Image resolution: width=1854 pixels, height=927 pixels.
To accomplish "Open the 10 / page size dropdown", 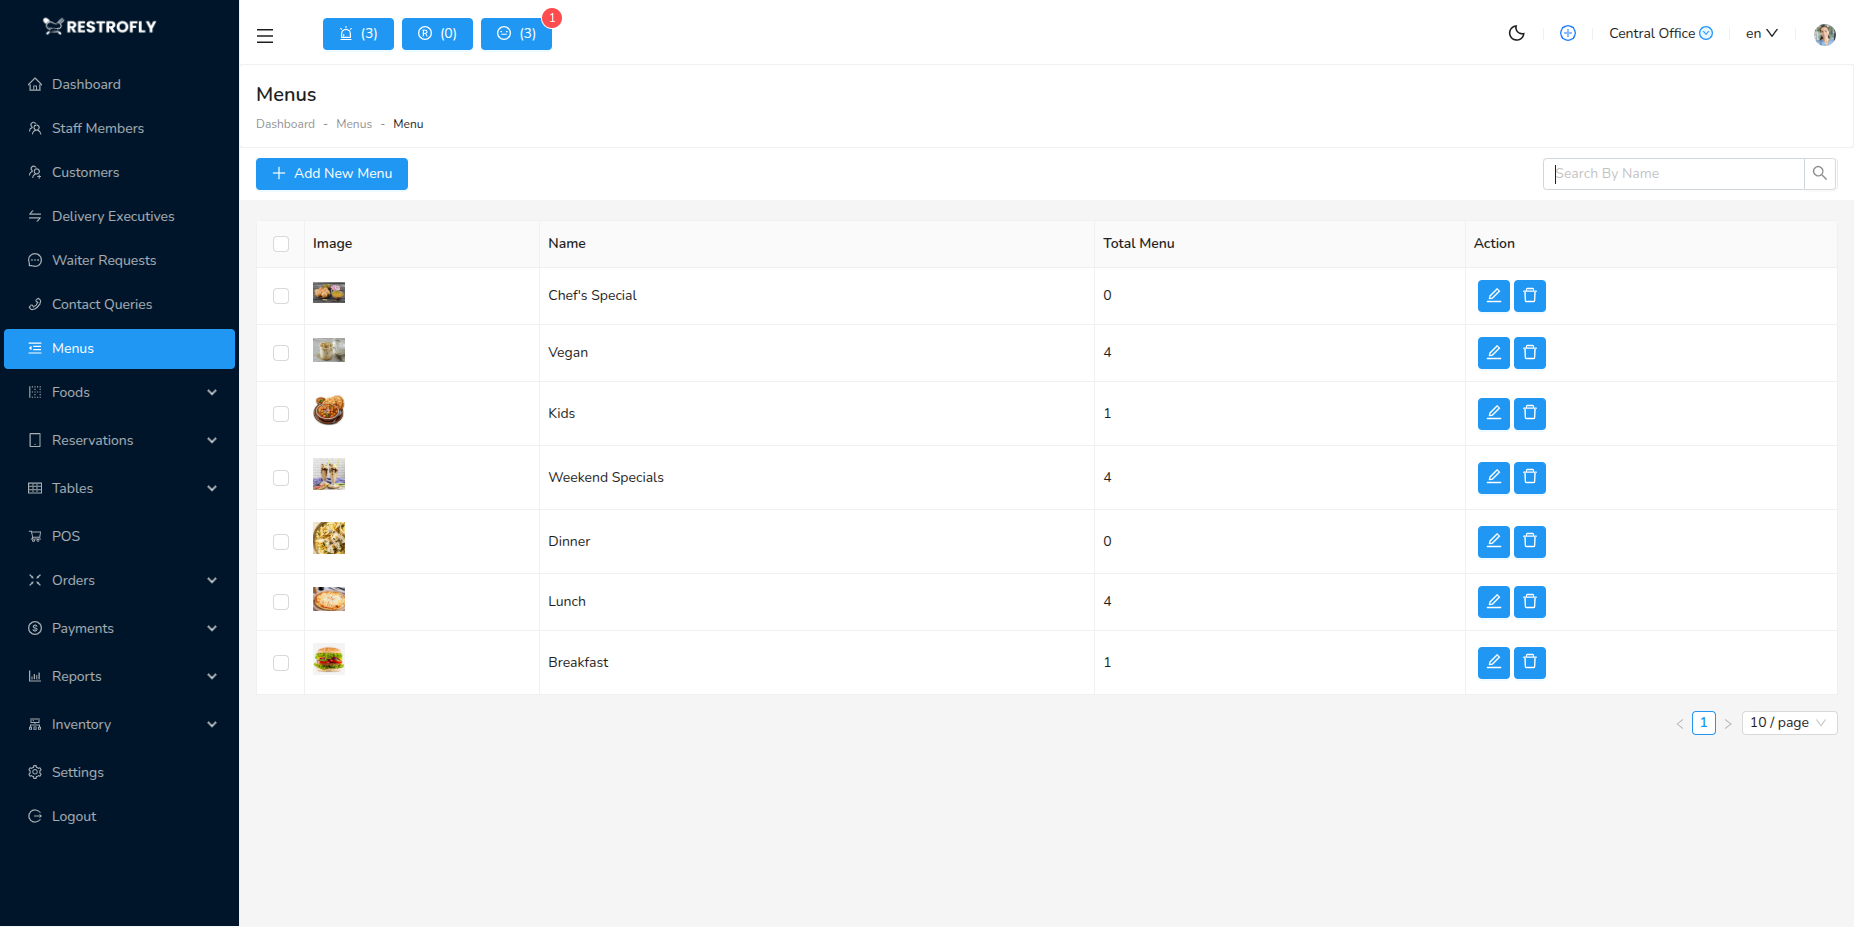I will tap(1788, 722).
